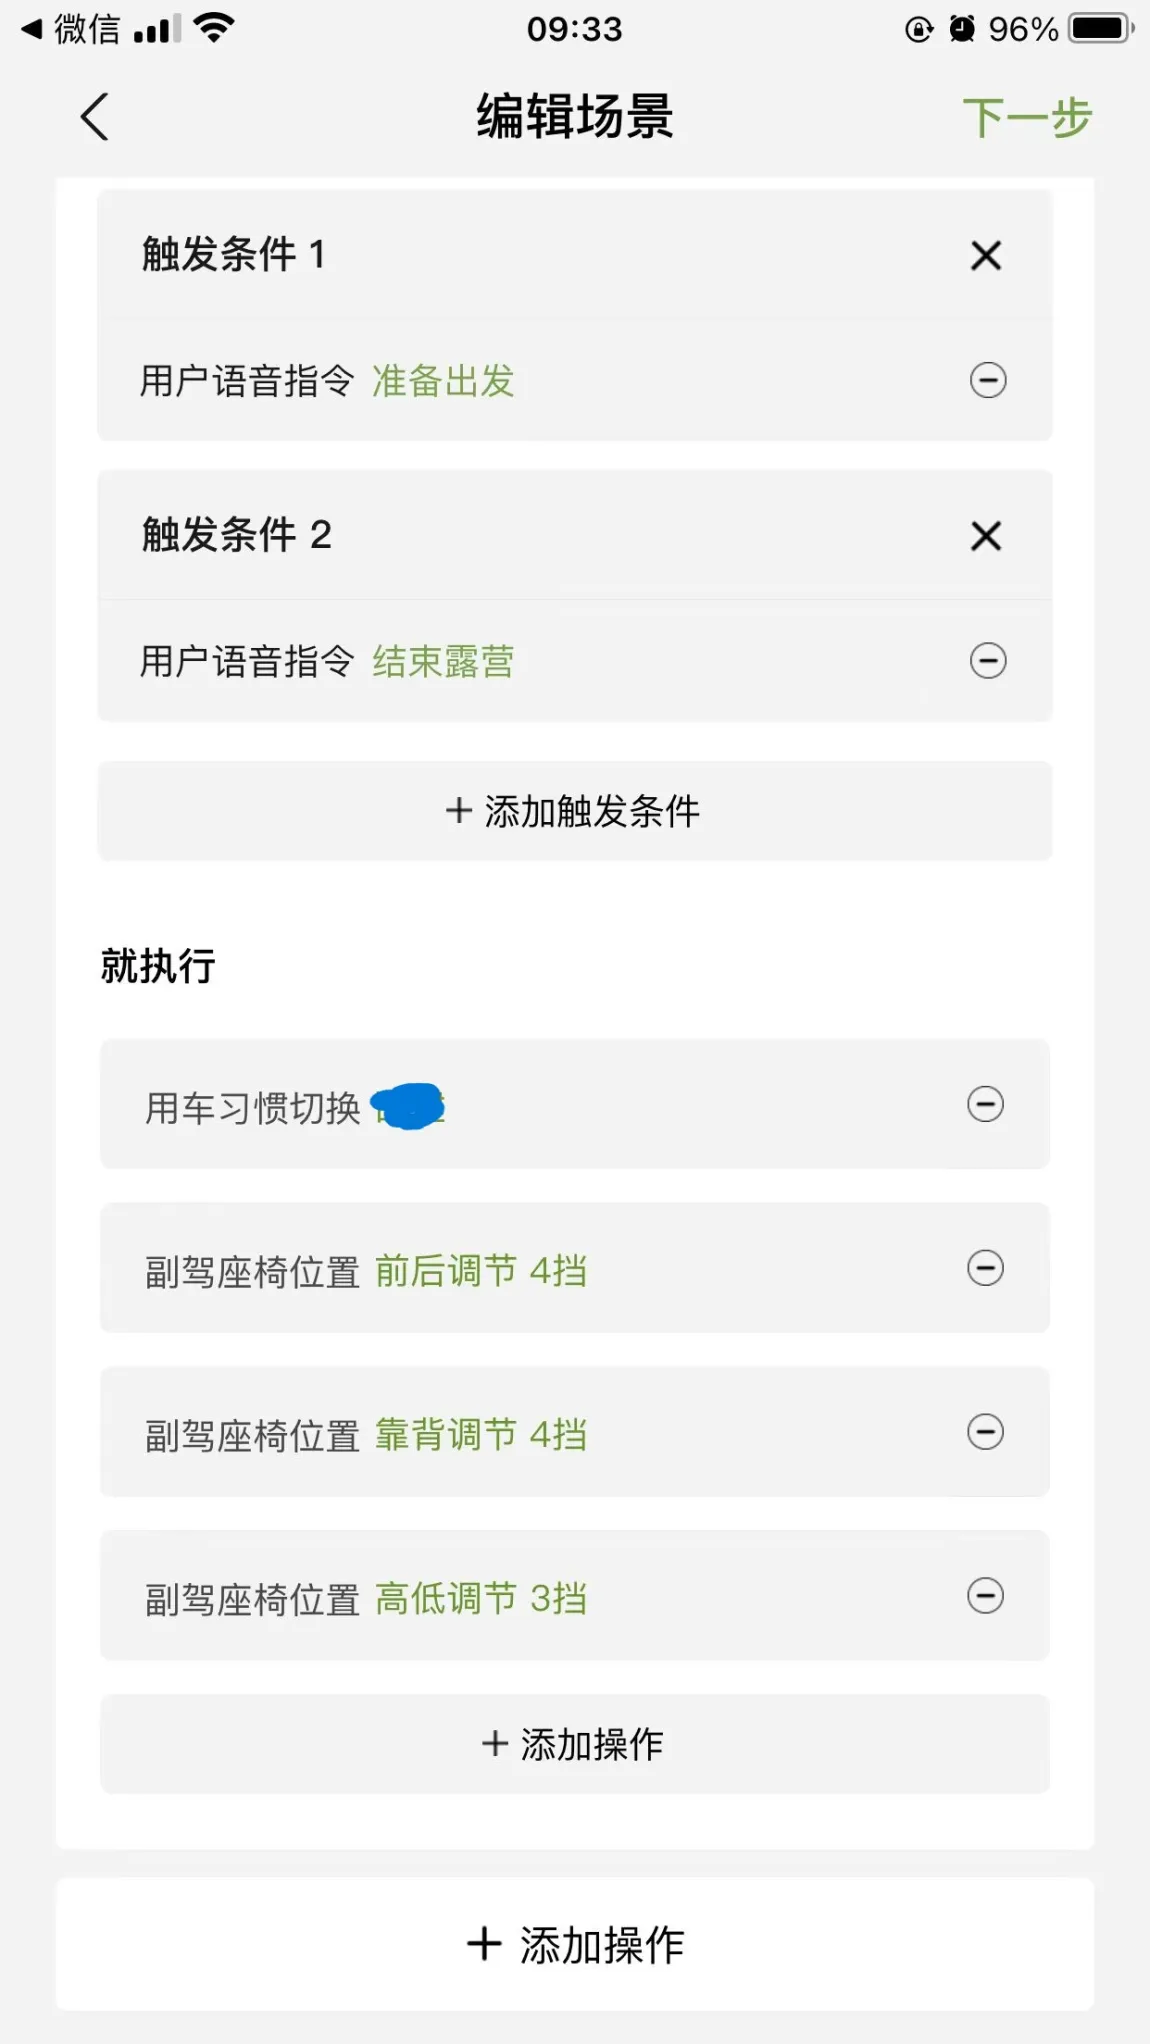Screen dimensions: 1150x2044
Task: Tap 下一步 to proceed
Action: coord(1027,118)
